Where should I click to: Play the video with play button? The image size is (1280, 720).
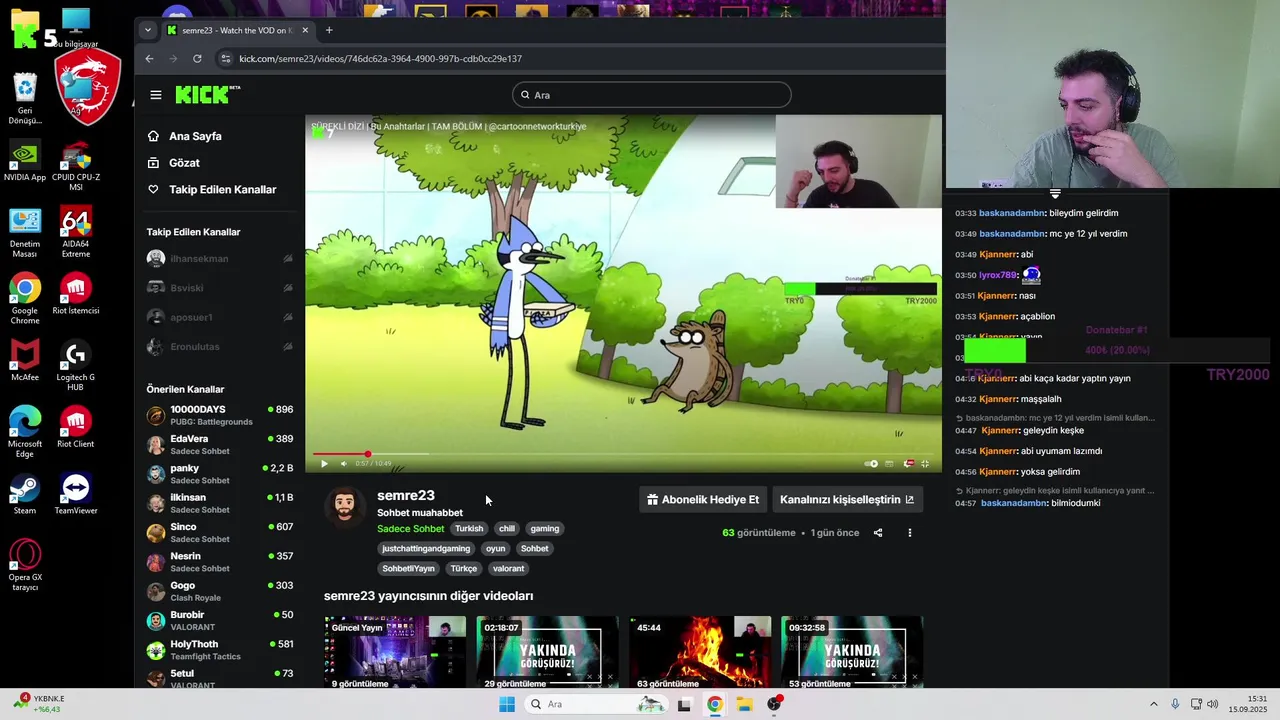[324, 463]
